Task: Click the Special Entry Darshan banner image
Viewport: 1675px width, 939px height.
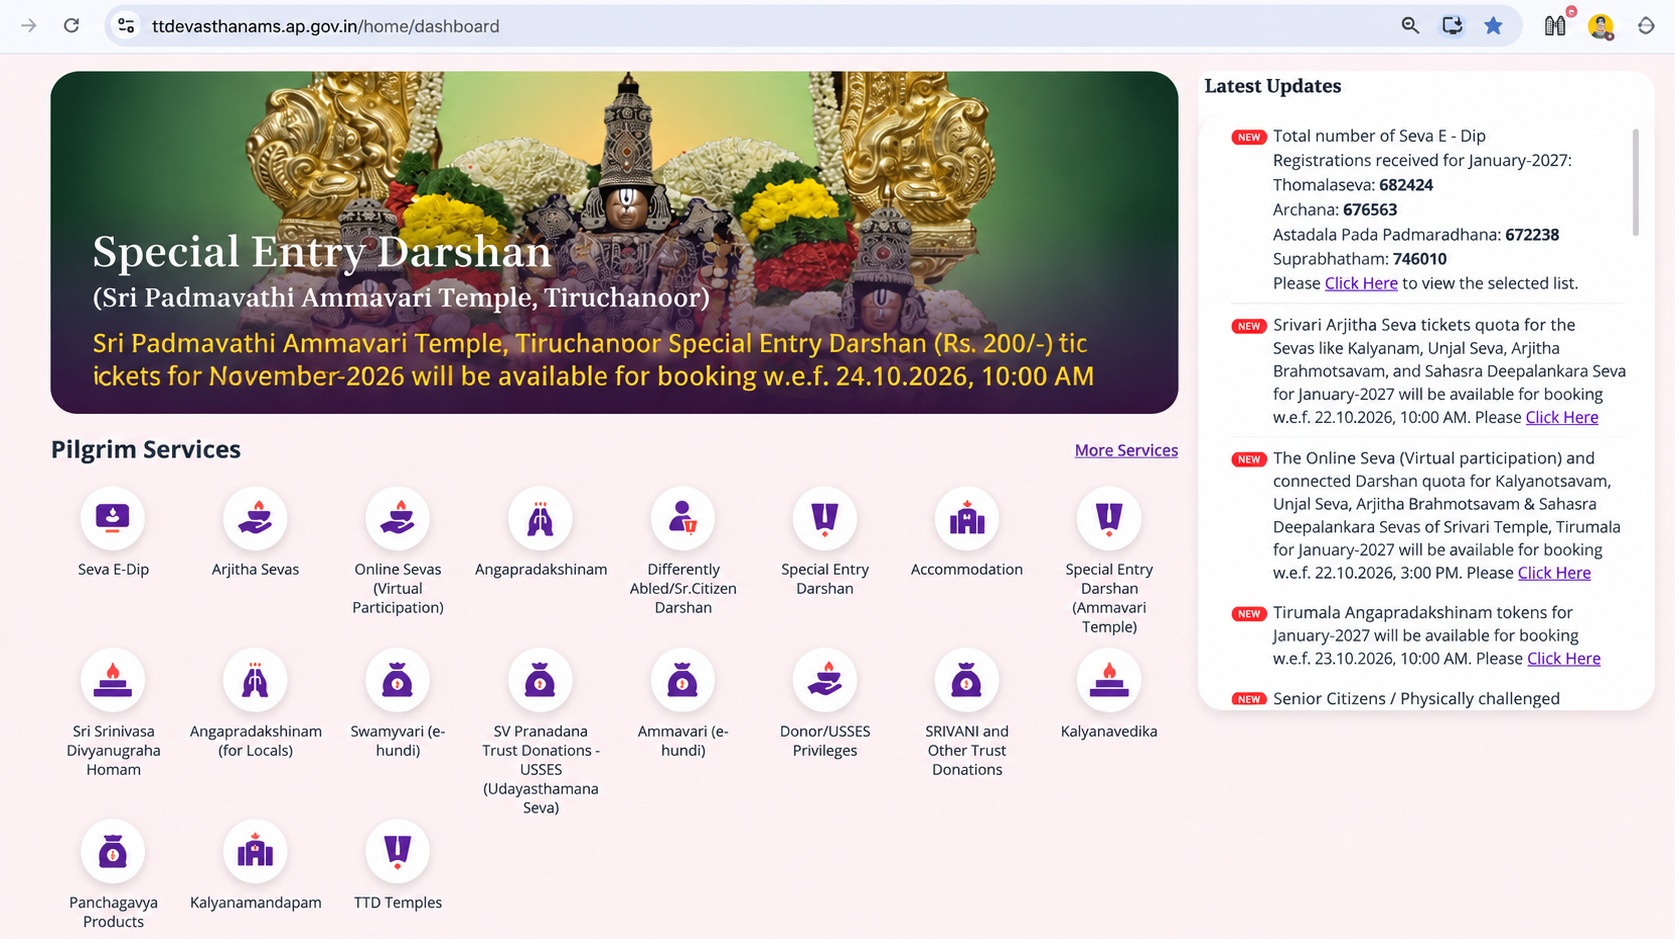Action: (614, 242)
